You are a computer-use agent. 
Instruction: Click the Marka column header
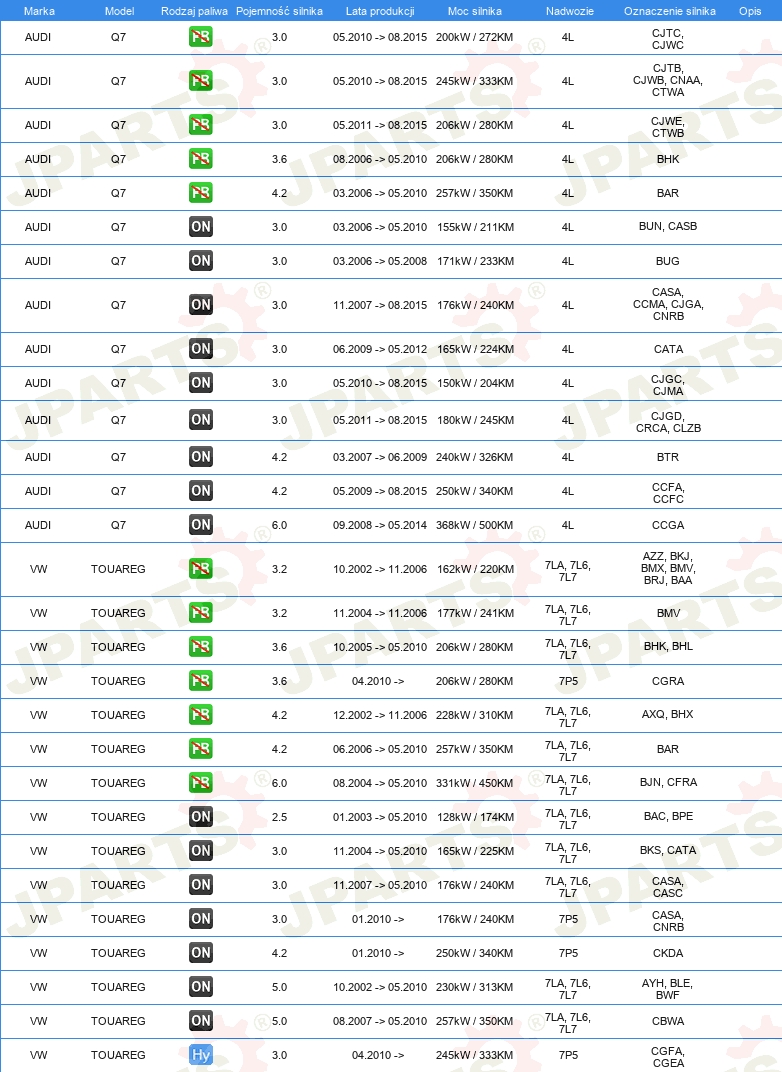[39, 11]
